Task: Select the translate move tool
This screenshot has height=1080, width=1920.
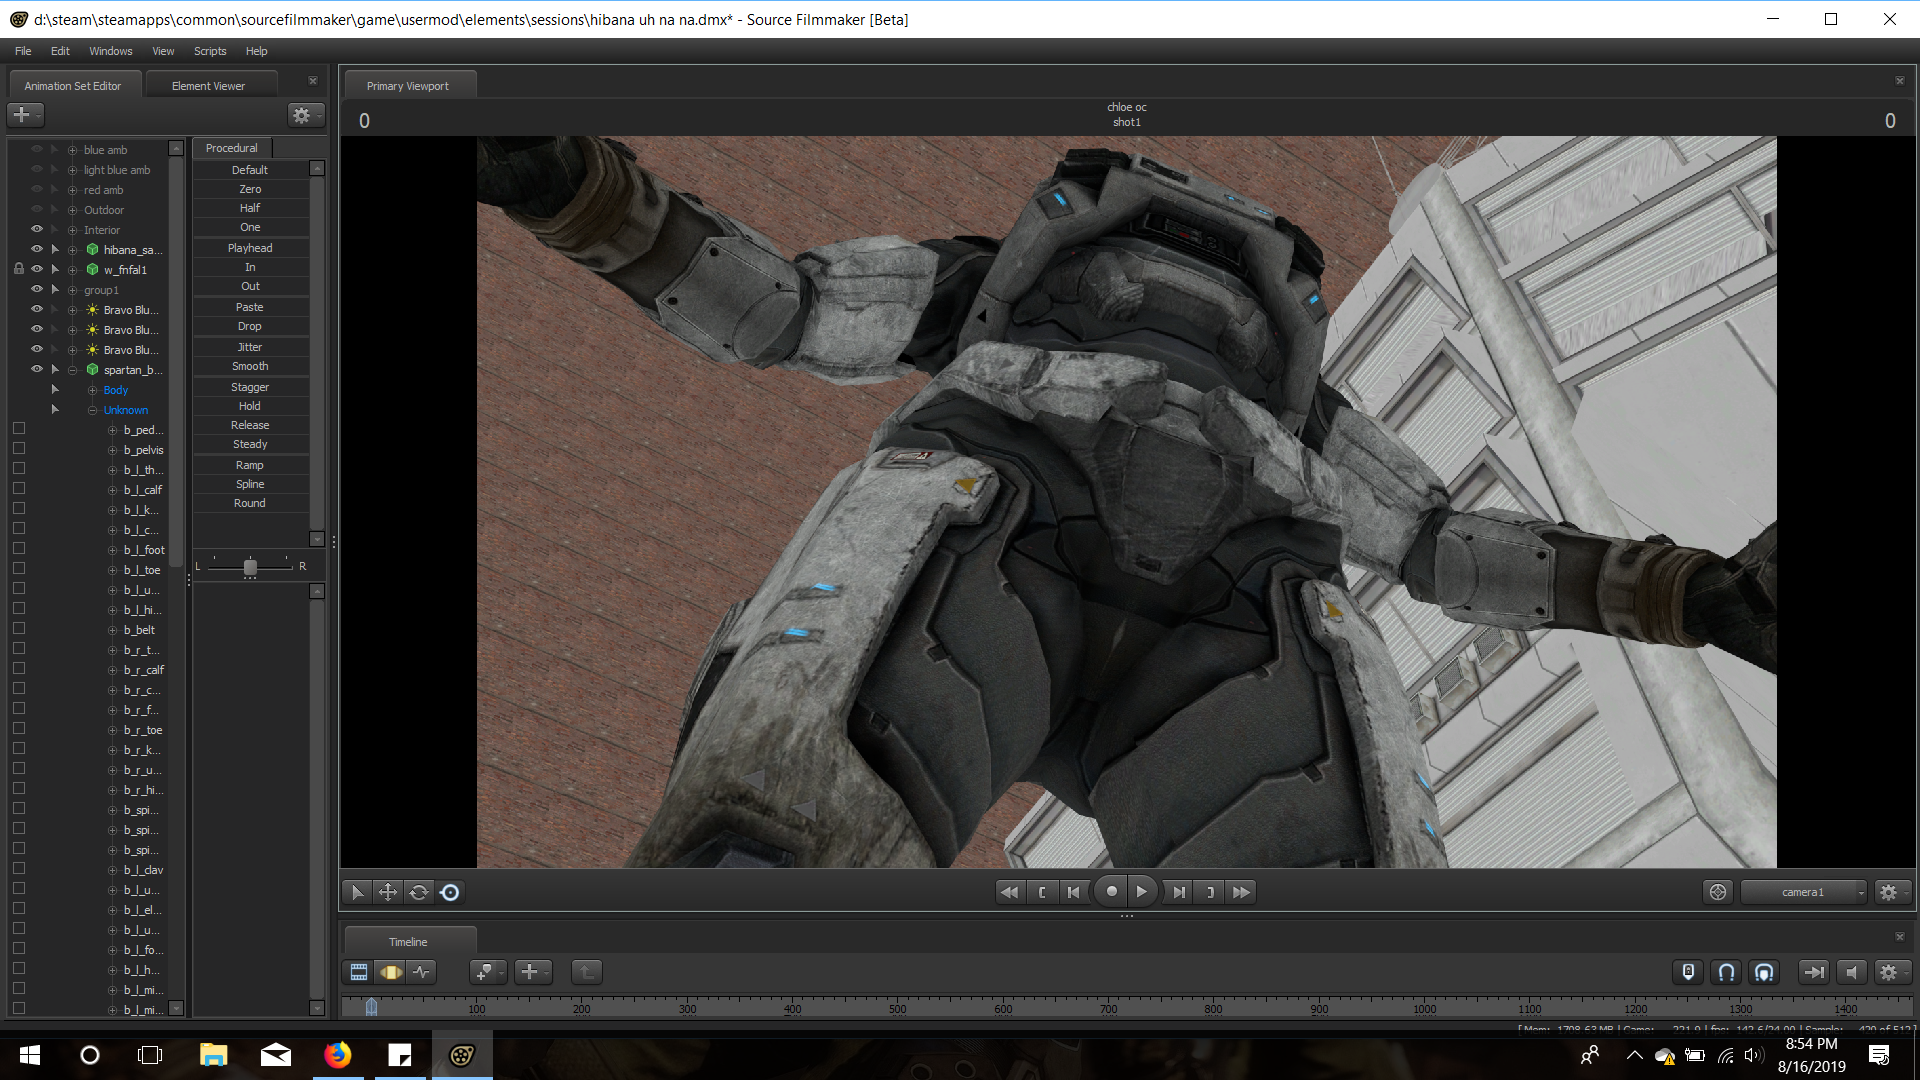Action: click(388, 892)
